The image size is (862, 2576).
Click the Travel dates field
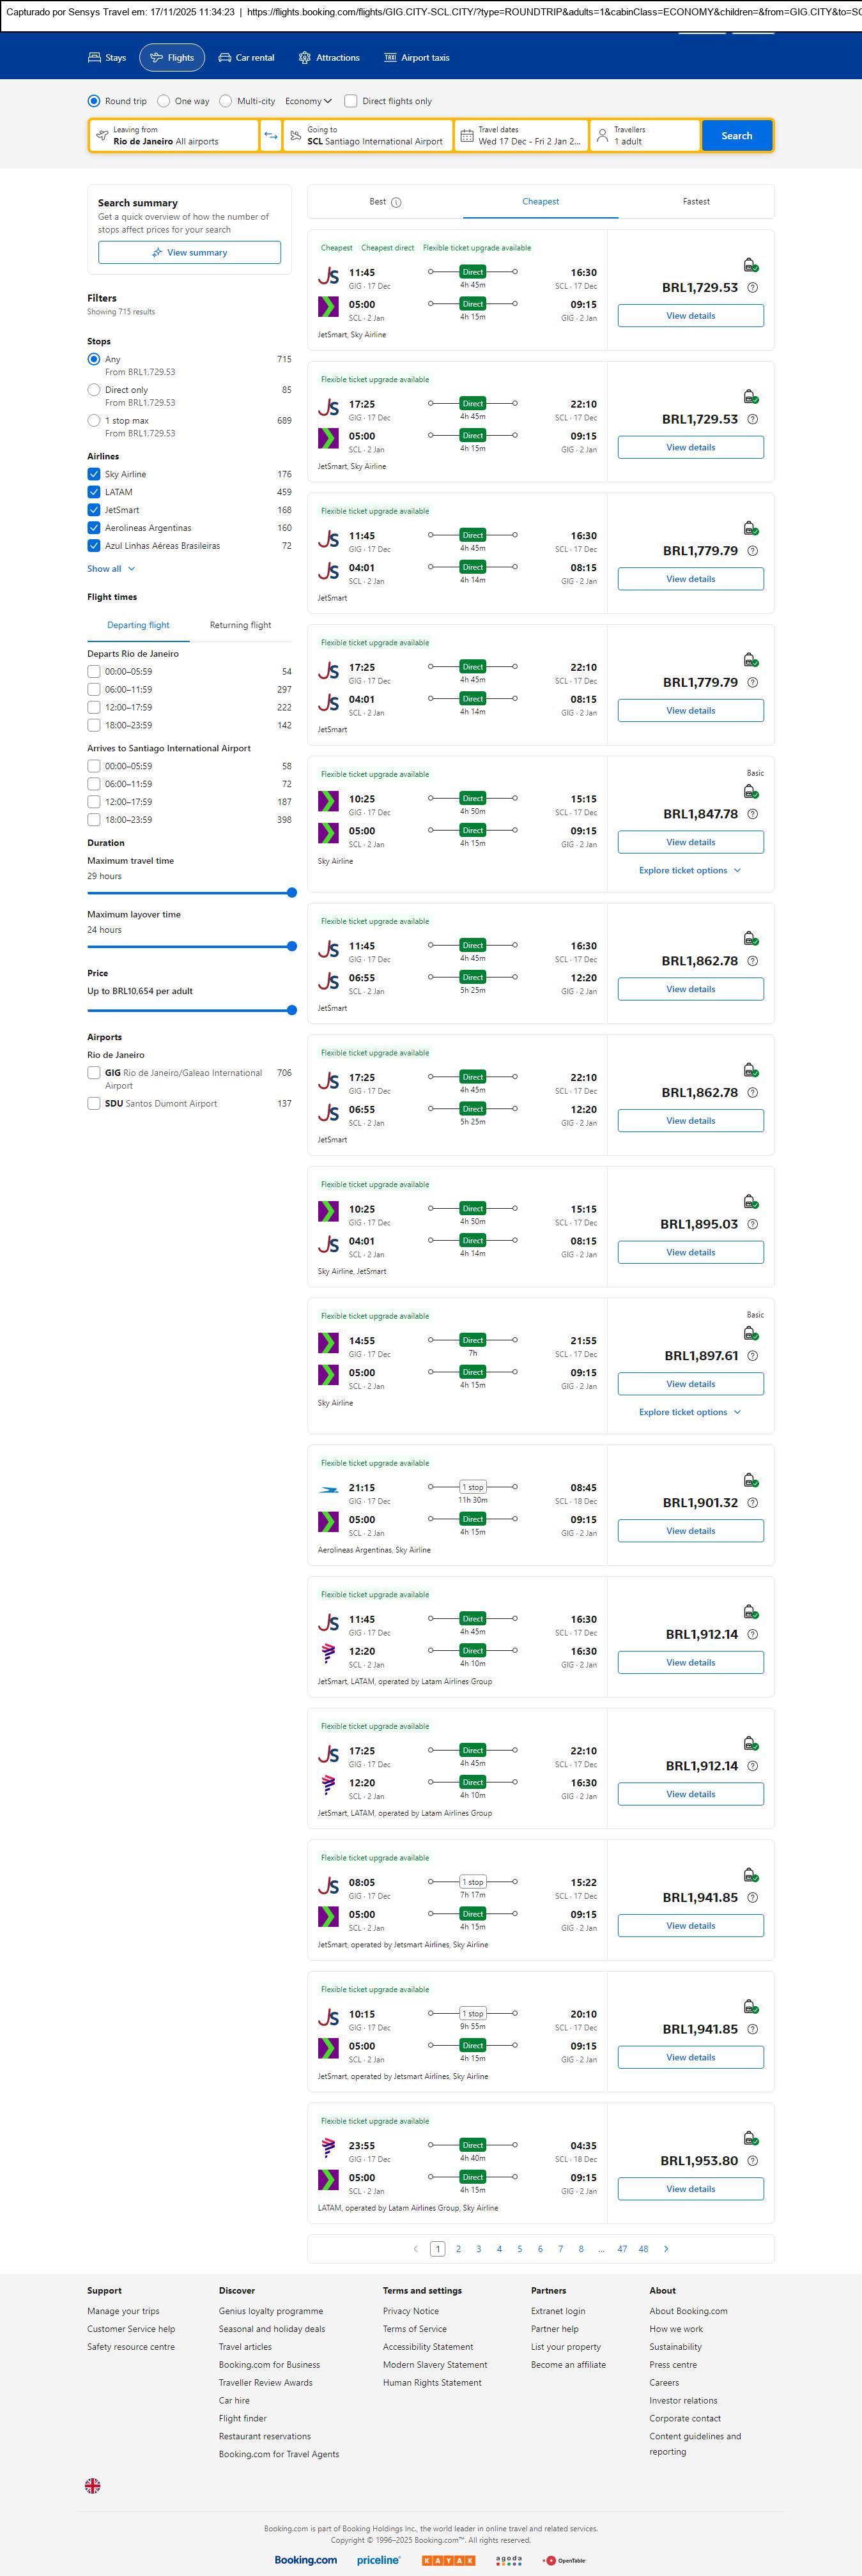pos(521,136)
